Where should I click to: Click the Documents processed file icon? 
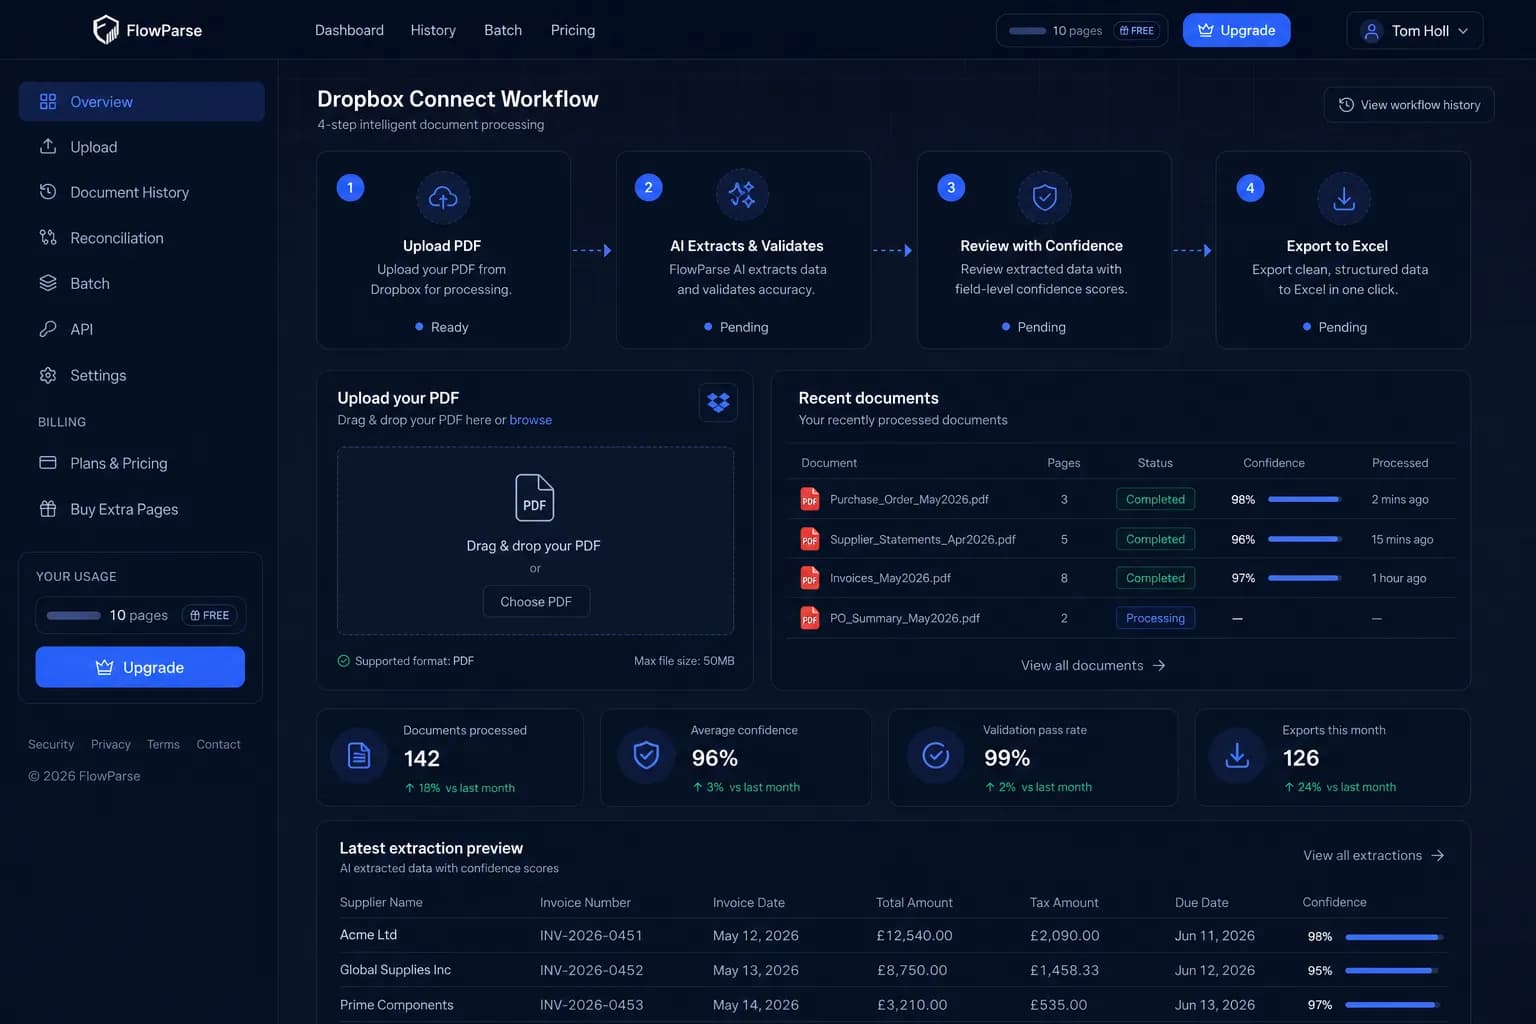point(359,756)
